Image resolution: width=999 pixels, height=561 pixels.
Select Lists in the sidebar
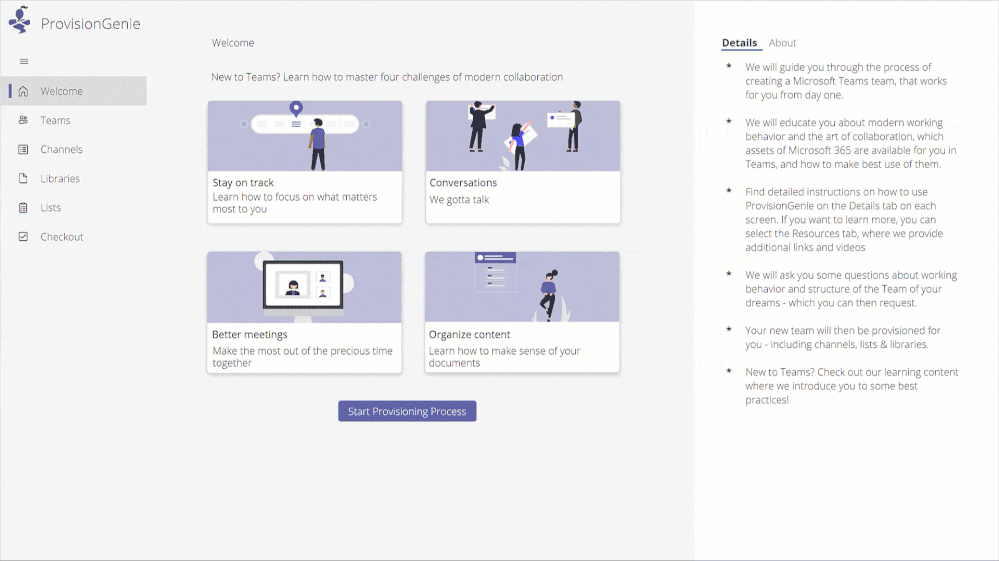[x=74, y=208]
